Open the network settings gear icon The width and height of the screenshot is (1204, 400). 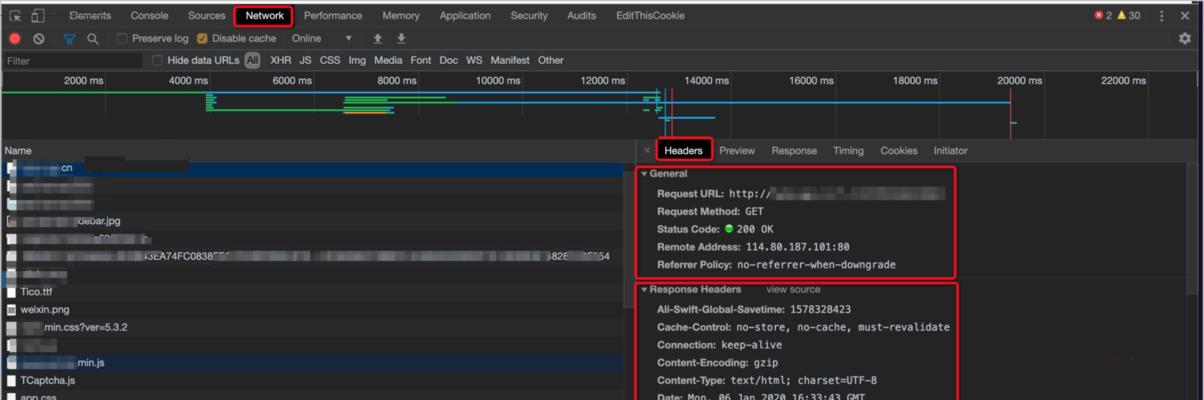pos(1185,39)
